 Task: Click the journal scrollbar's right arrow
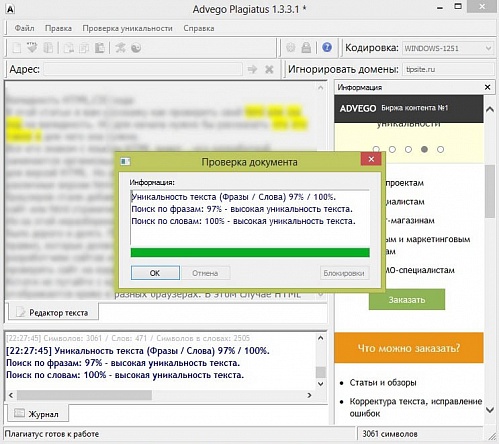309,395
